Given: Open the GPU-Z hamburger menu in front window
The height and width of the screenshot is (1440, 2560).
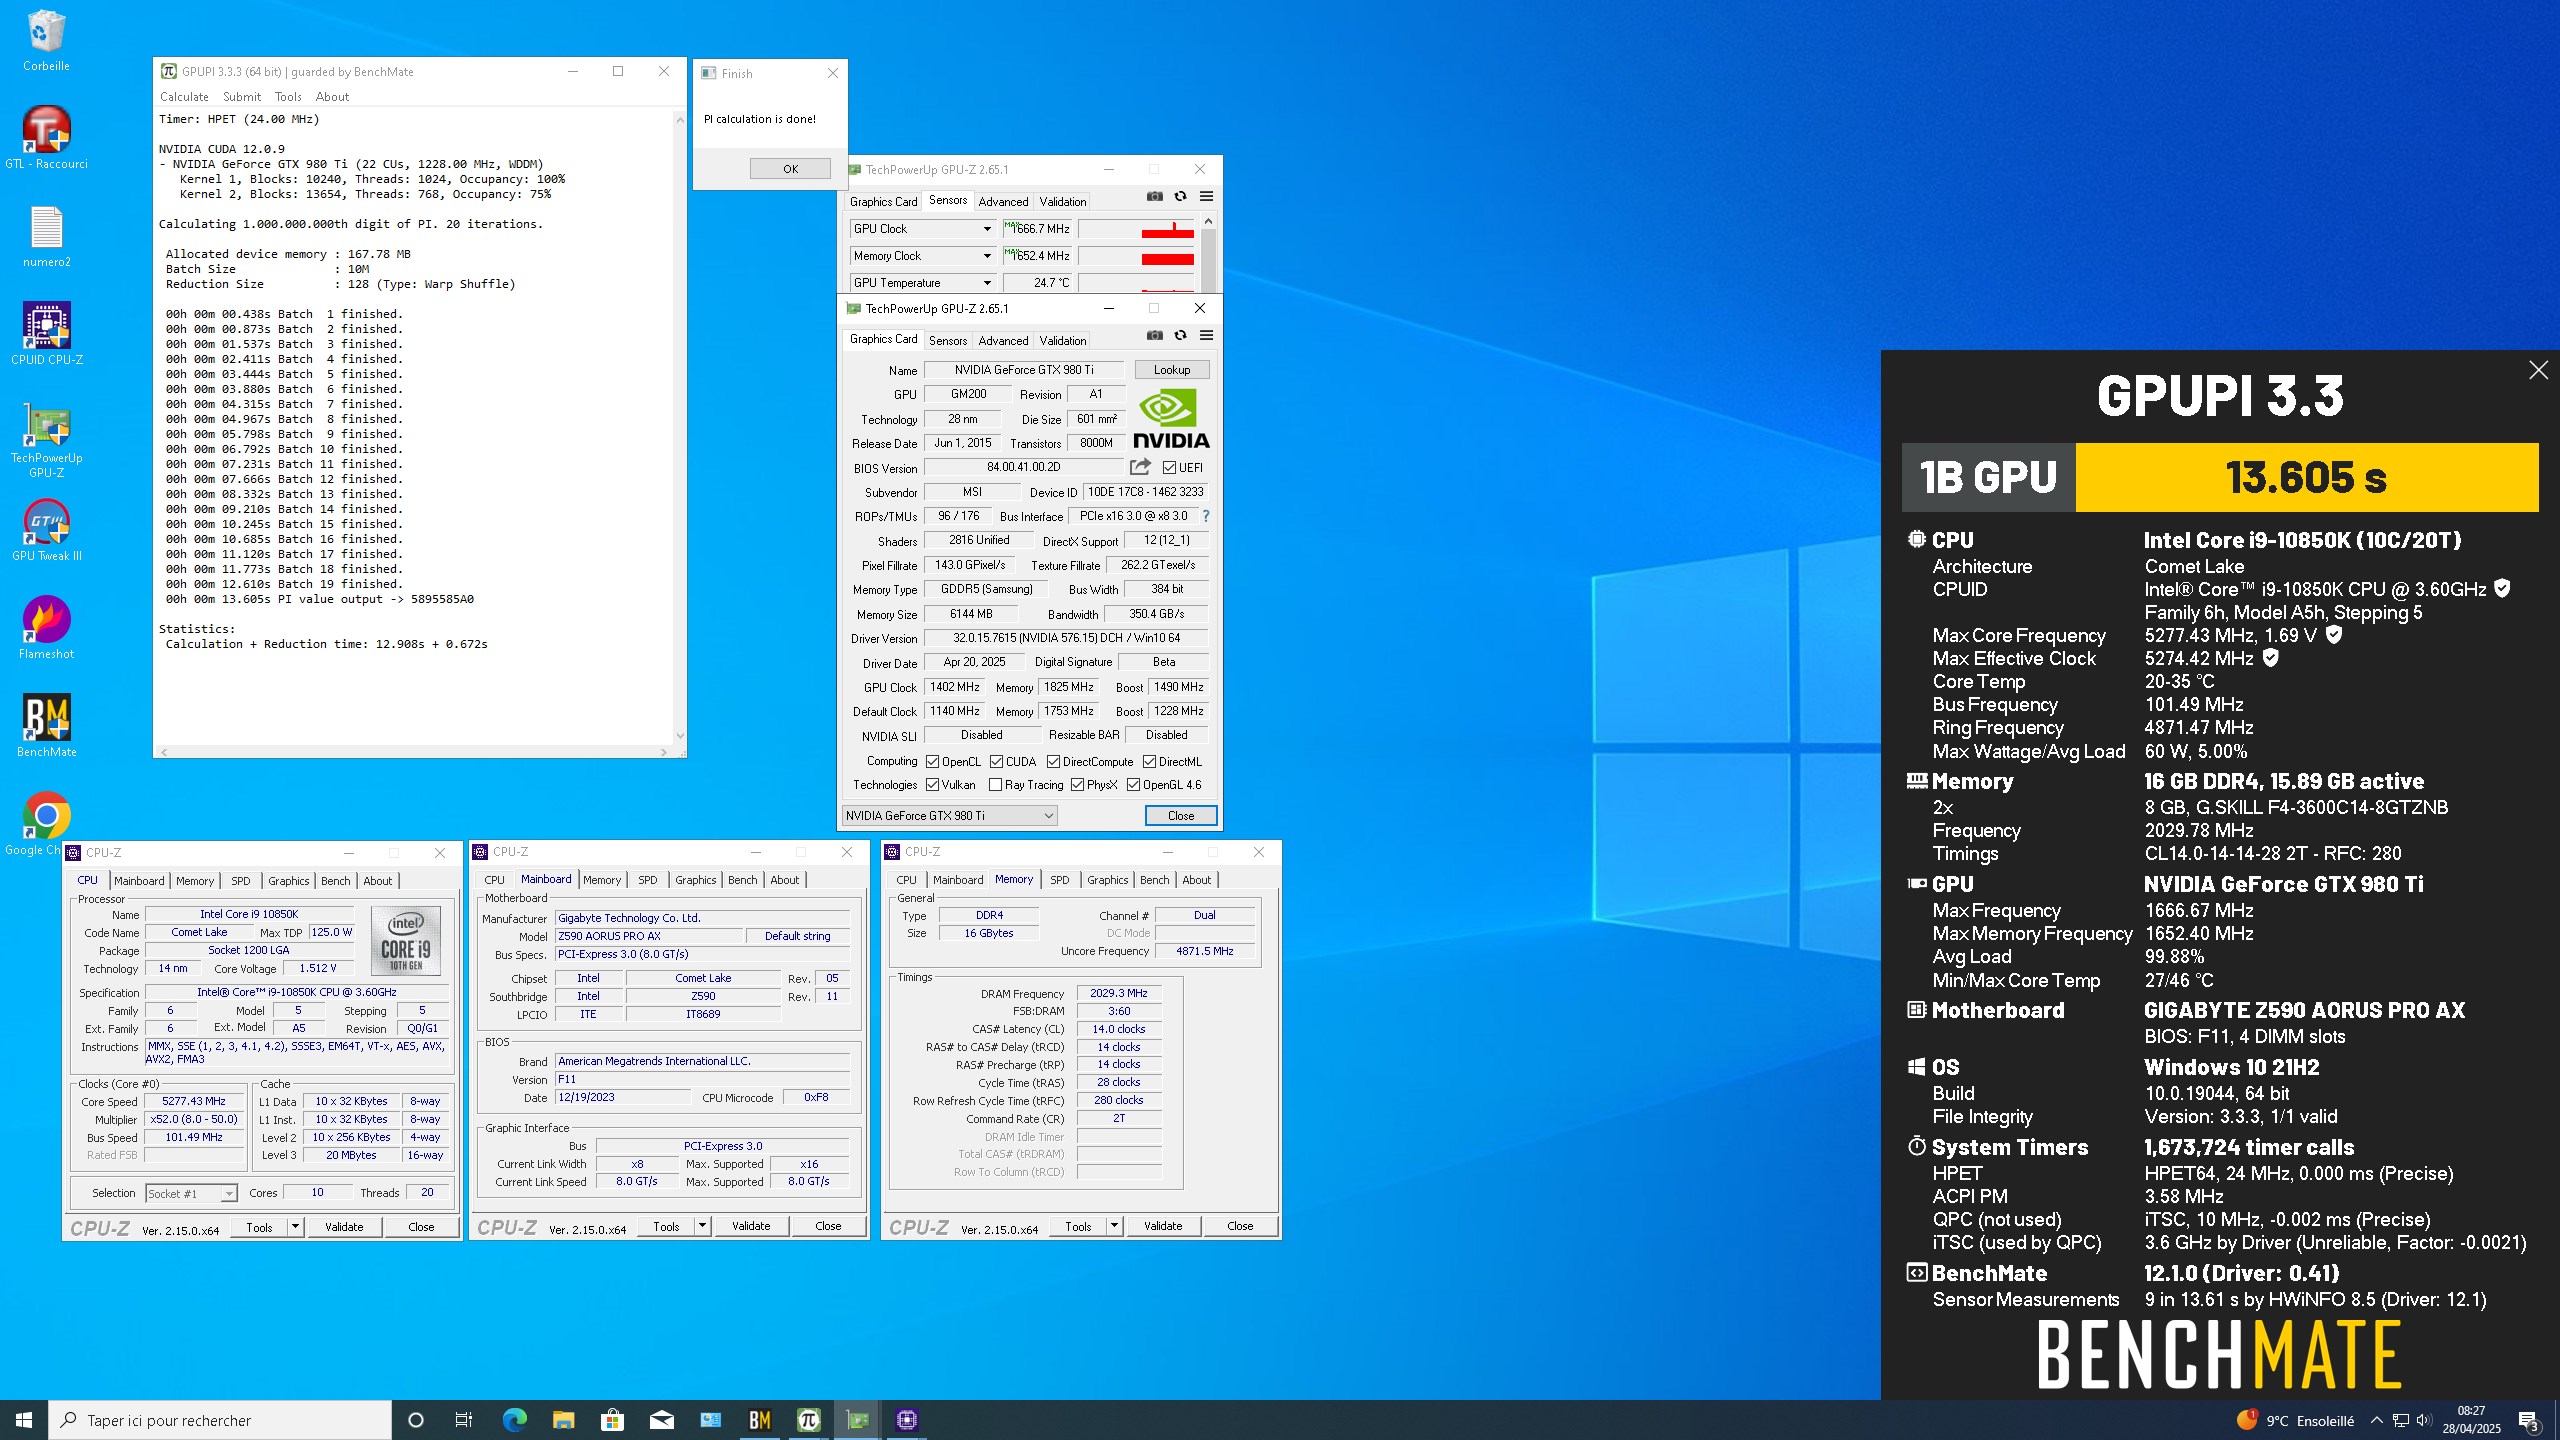Looking at the screenshot, I should click(x=1206, y=335).
